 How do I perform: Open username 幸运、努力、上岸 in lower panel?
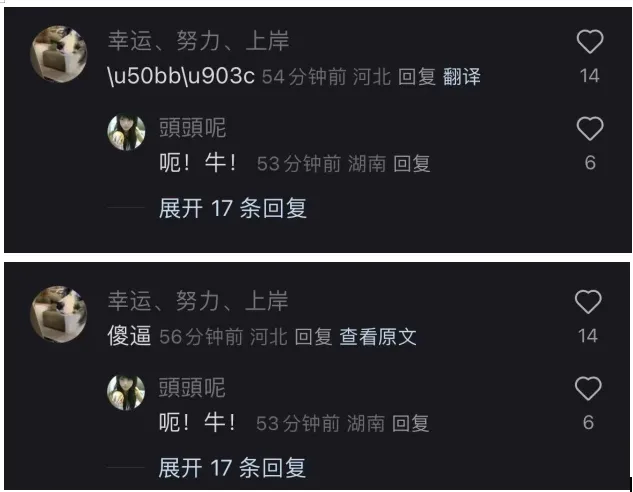[198, 301]
